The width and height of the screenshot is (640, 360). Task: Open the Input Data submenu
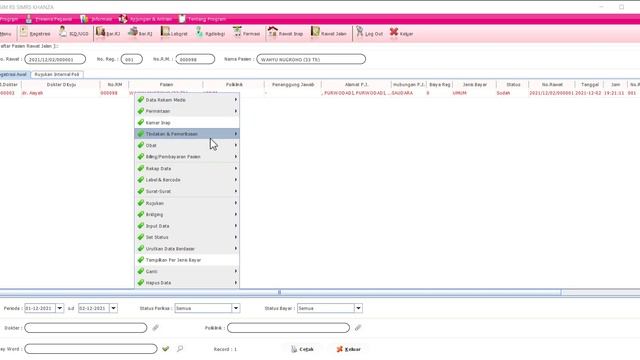pos(187,226)
